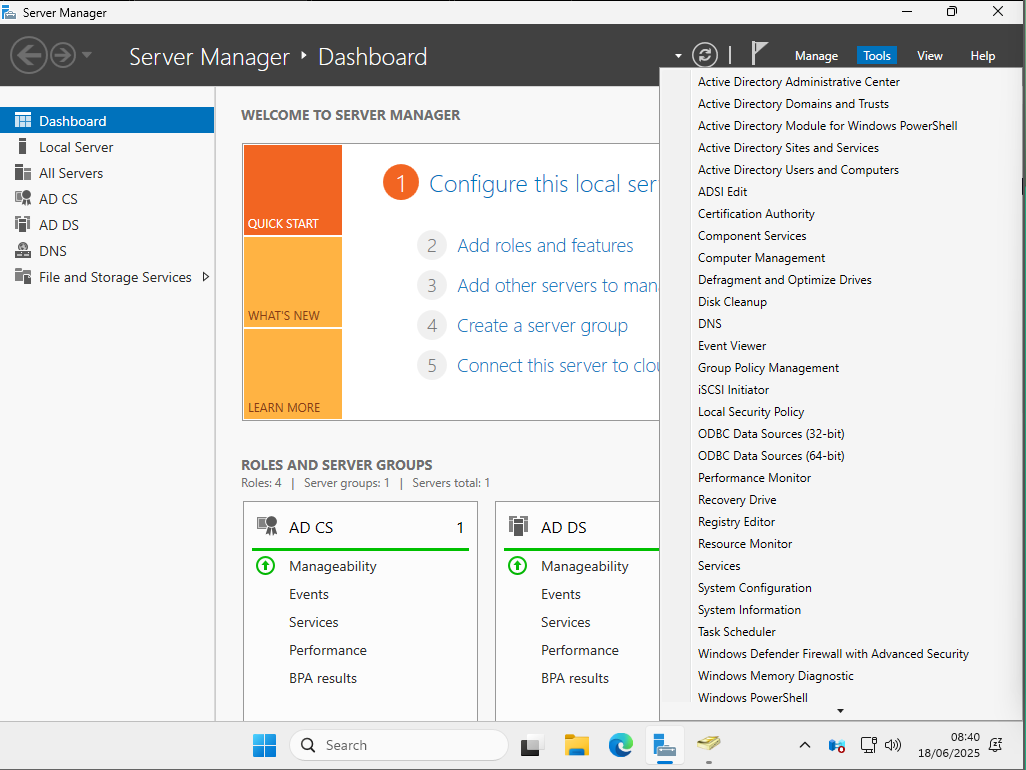This screenshot has width=1026, height=770.
Task: Open File Explorer from the taskbar
Action: click(576, 745)
